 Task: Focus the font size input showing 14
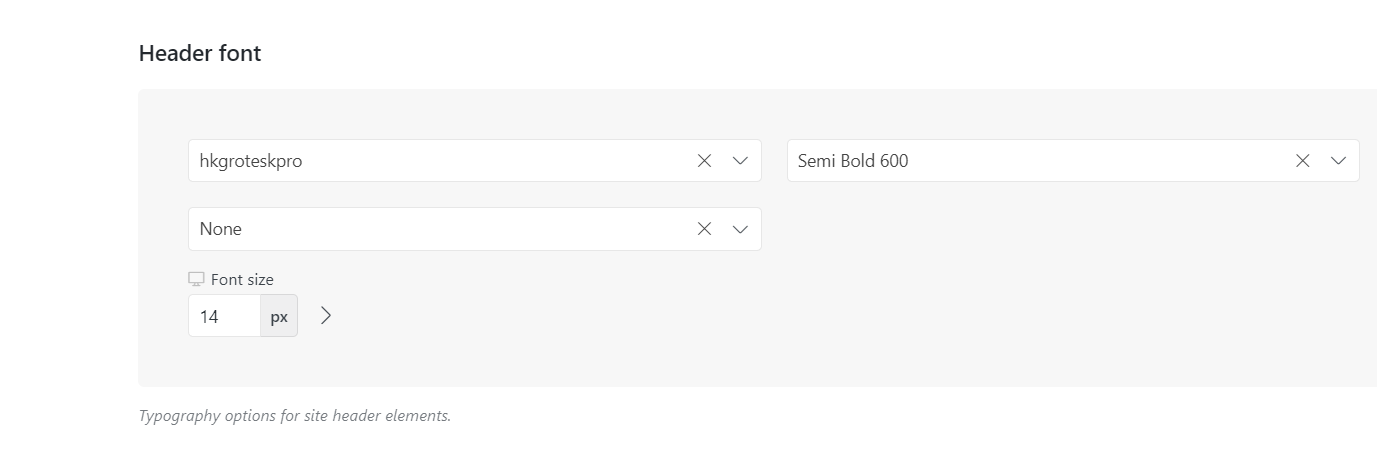coord(224,316)
